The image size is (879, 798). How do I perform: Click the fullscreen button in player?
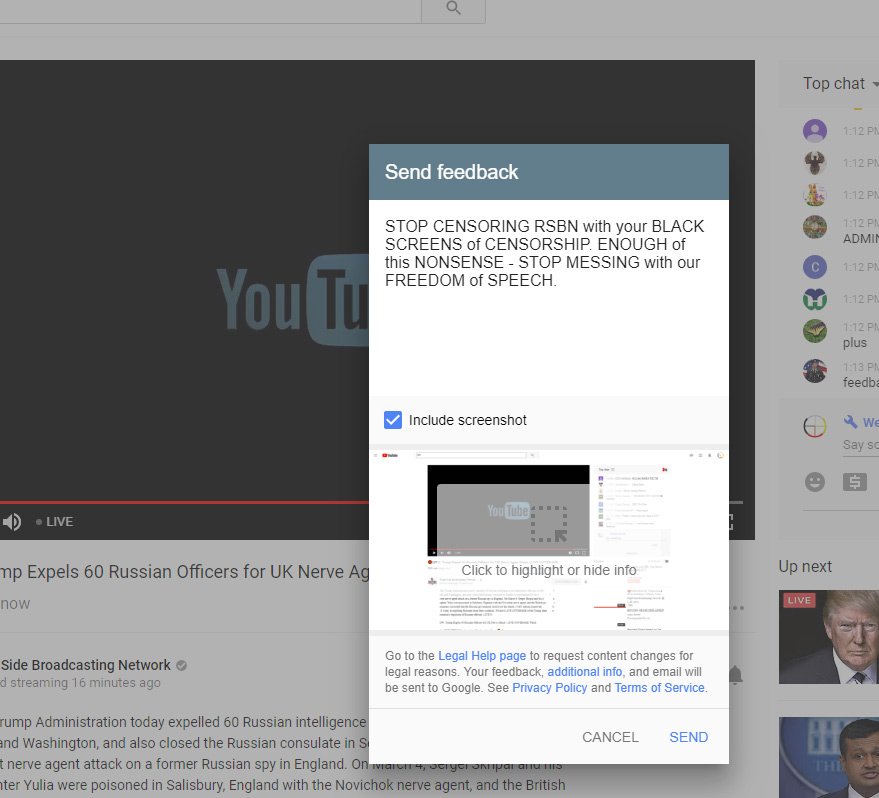click(731, 522)
